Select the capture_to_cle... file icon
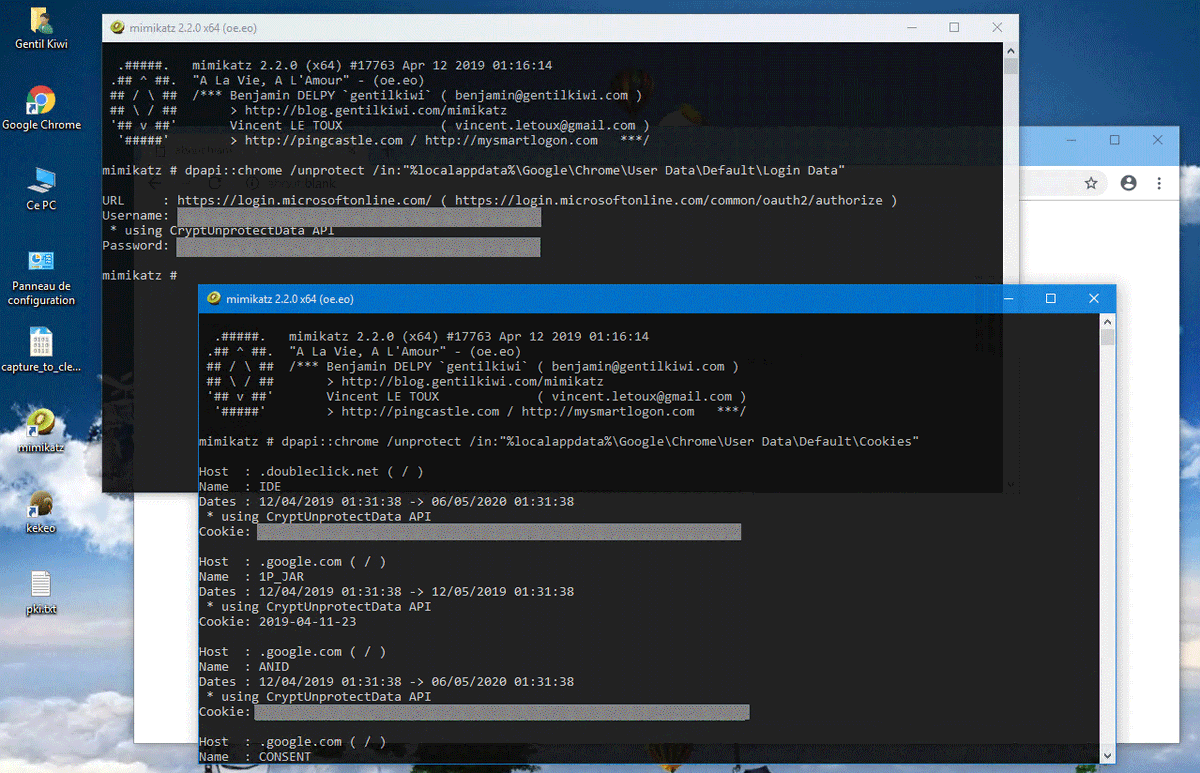The width and height of the screenshot is (1200, 773). 41,350
